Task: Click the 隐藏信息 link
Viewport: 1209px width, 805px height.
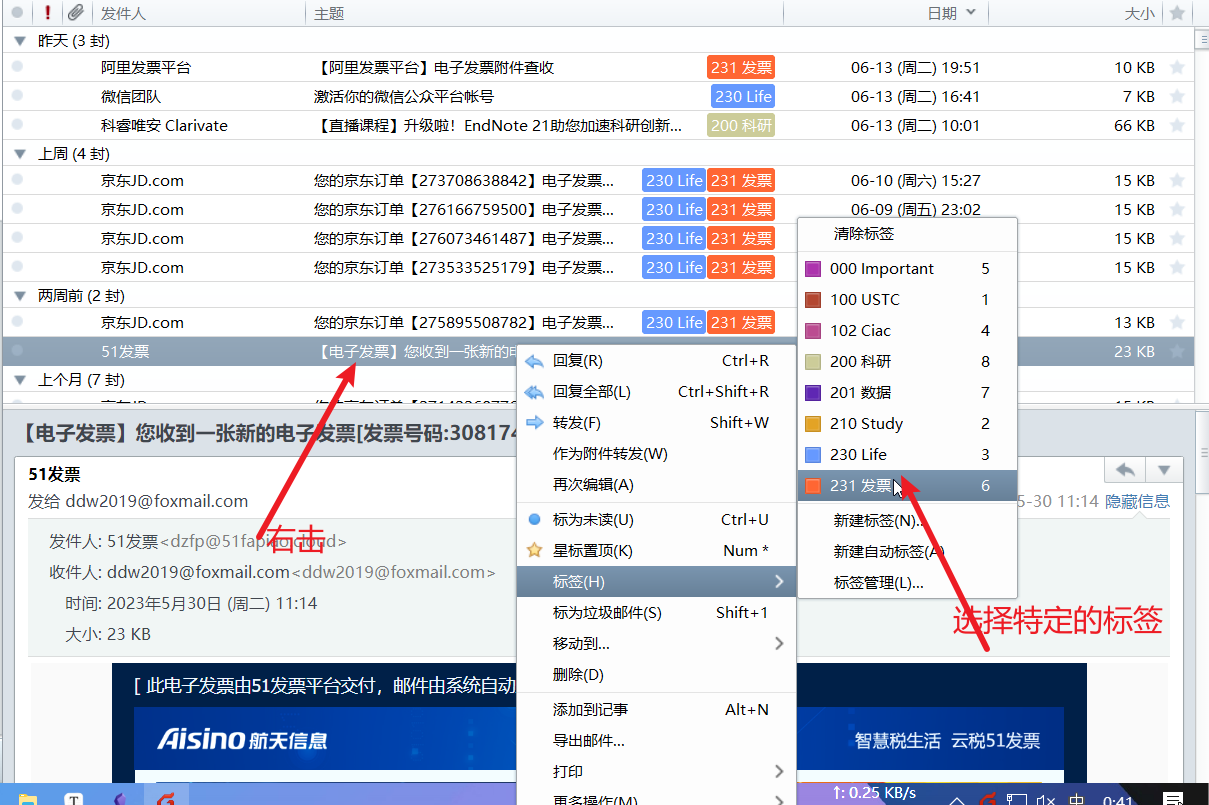Action: point(1137,501)
